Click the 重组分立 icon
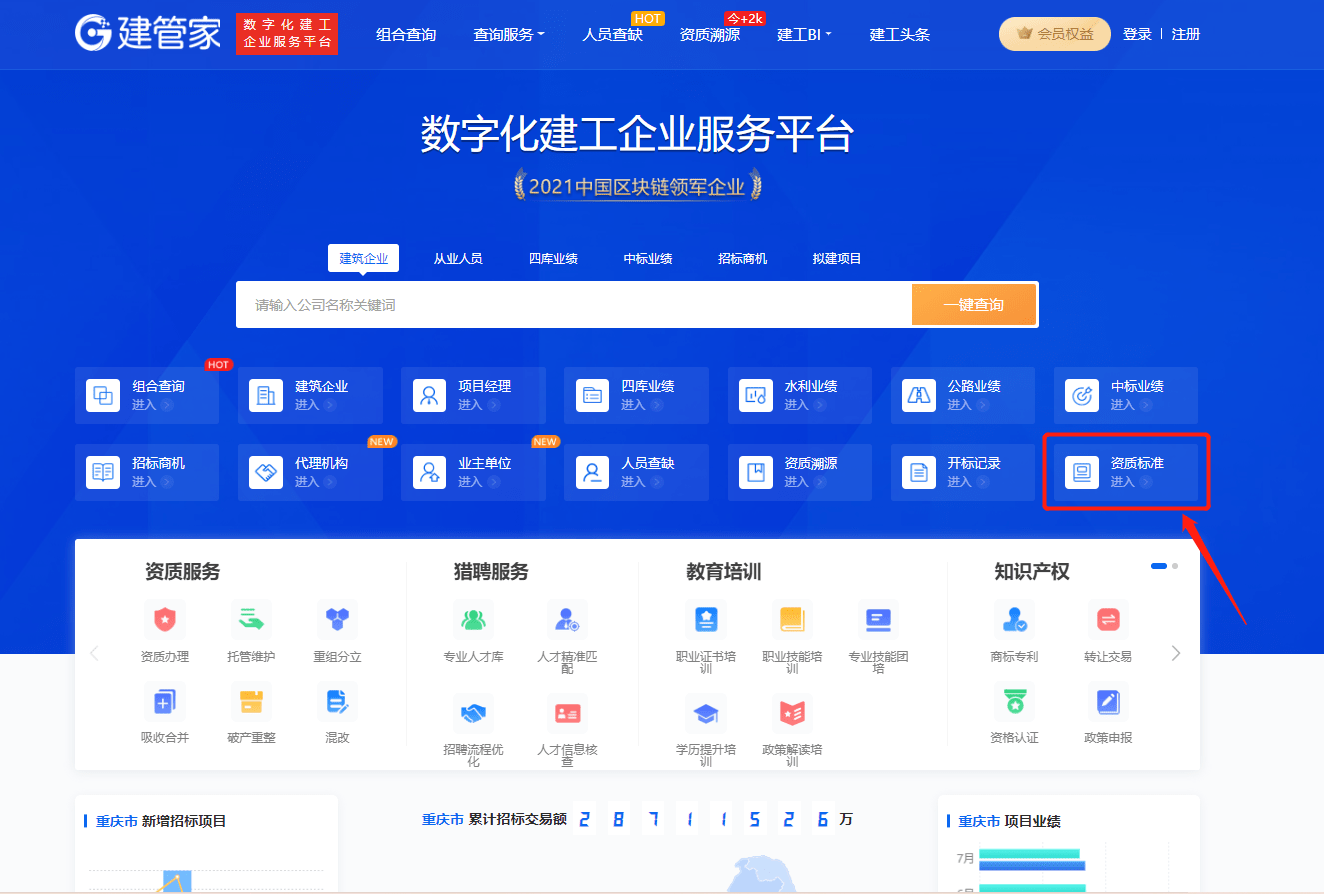The height and width of the screenshot is (894, 1324). [x=337, y=620]
